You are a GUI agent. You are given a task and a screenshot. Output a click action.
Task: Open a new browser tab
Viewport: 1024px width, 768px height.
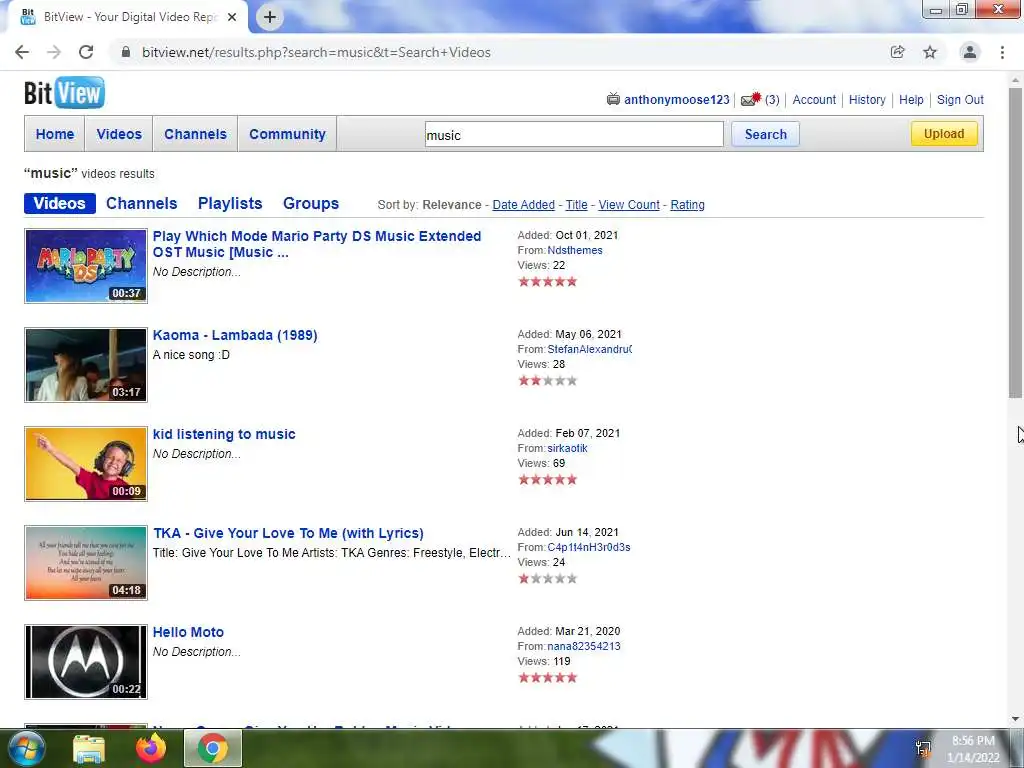coord(270,17)
